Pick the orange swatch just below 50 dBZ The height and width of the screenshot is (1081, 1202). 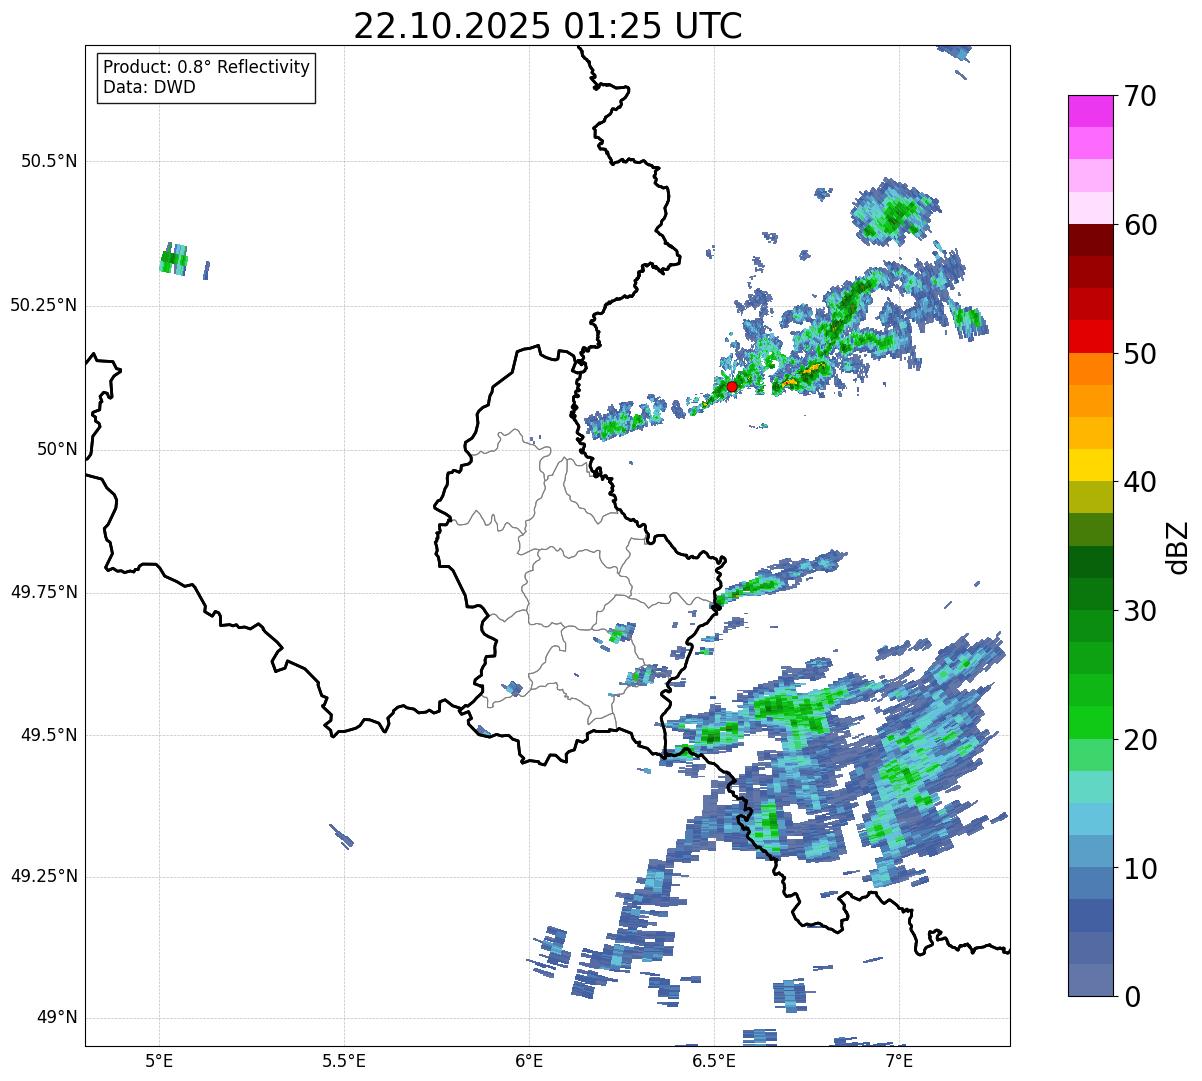(1091, 369)
